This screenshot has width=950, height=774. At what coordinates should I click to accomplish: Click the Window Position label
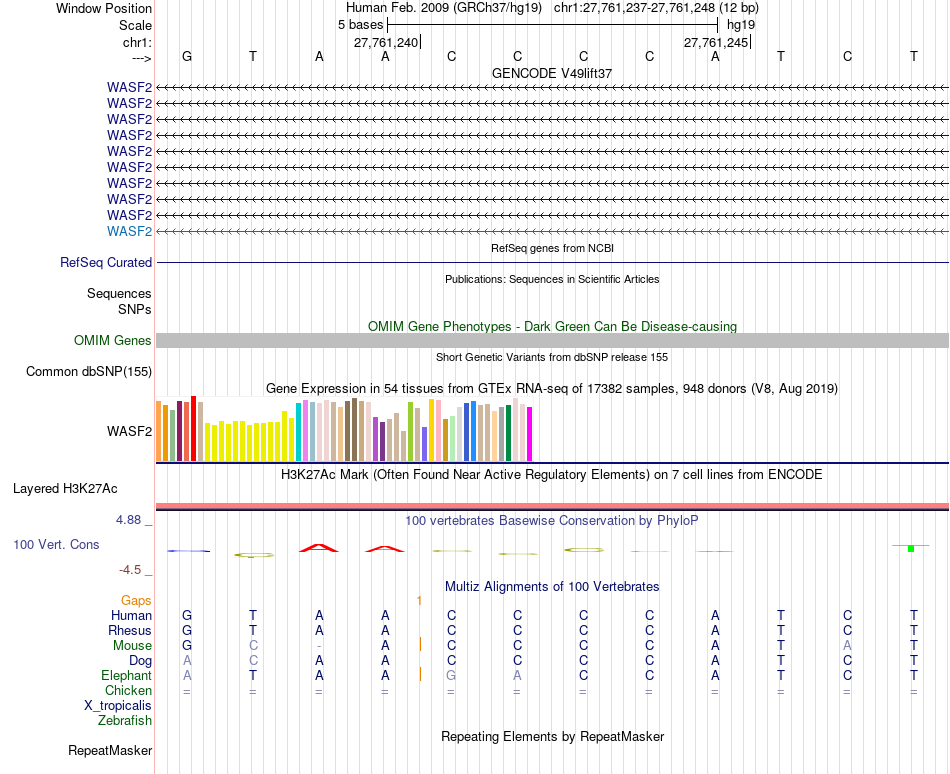pos(104,8)
